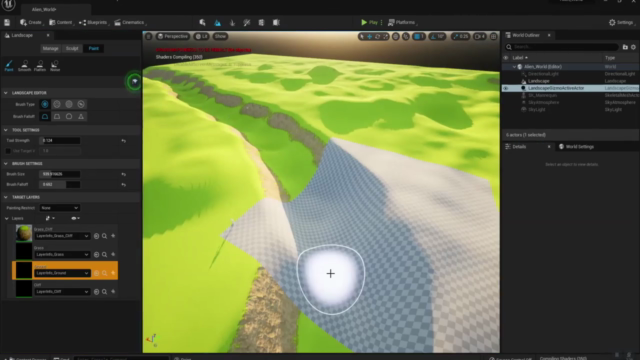Screen dimensions: 640x360
Task: Collapse the Landscape Editor section
Action: pyautogui.click(x=6, y=93)
